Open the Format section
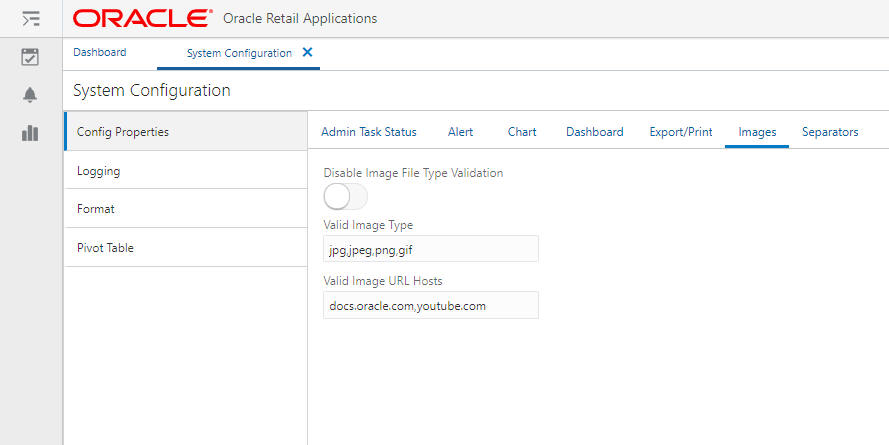This screenshot has height=445, width=889. [x=185, y=209]
